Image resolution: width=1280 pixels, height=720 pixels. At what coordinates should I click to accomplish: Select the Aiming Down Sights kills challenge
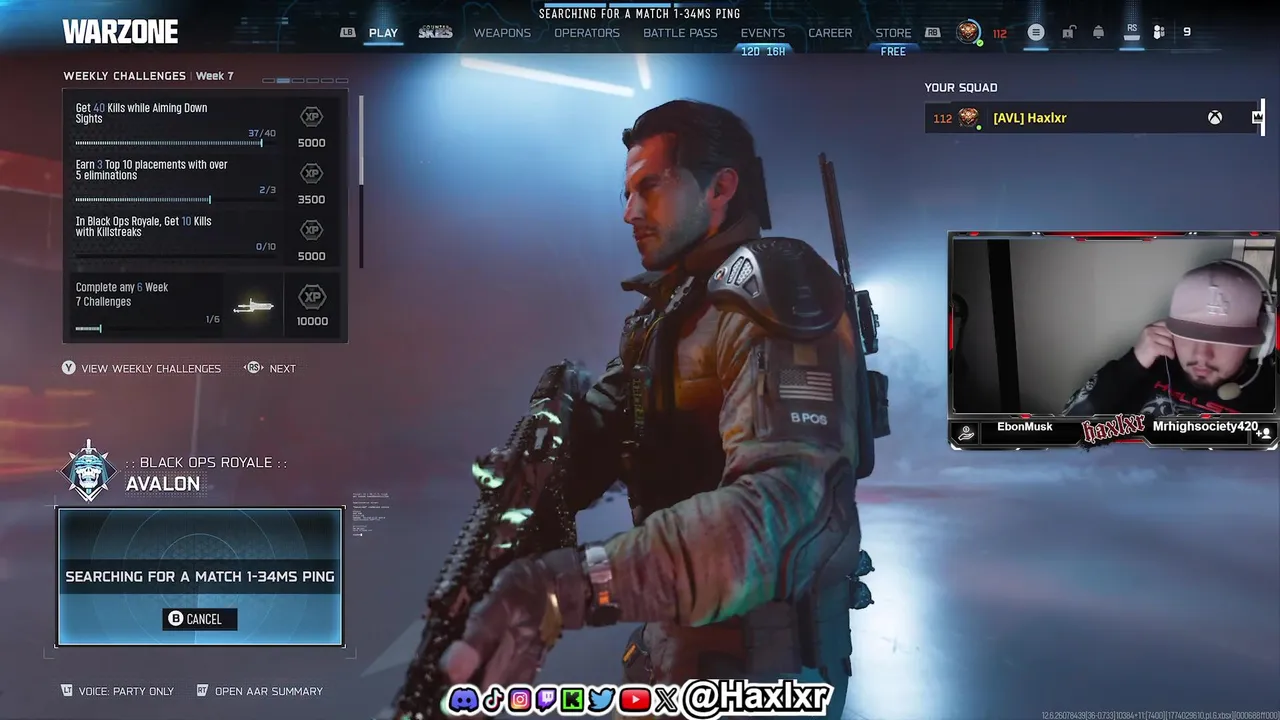pyautogui.click(x=205, y=123)
